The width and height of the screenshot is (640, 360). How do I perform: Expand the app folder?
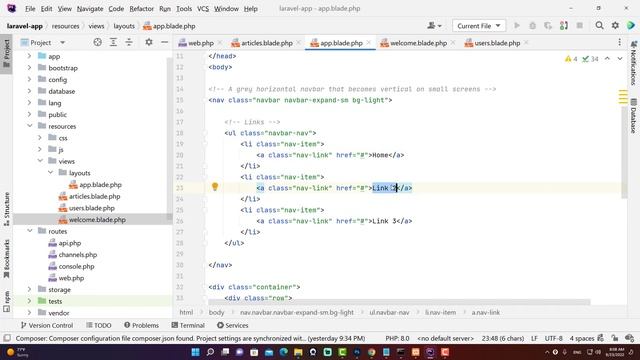pos(29,56)
